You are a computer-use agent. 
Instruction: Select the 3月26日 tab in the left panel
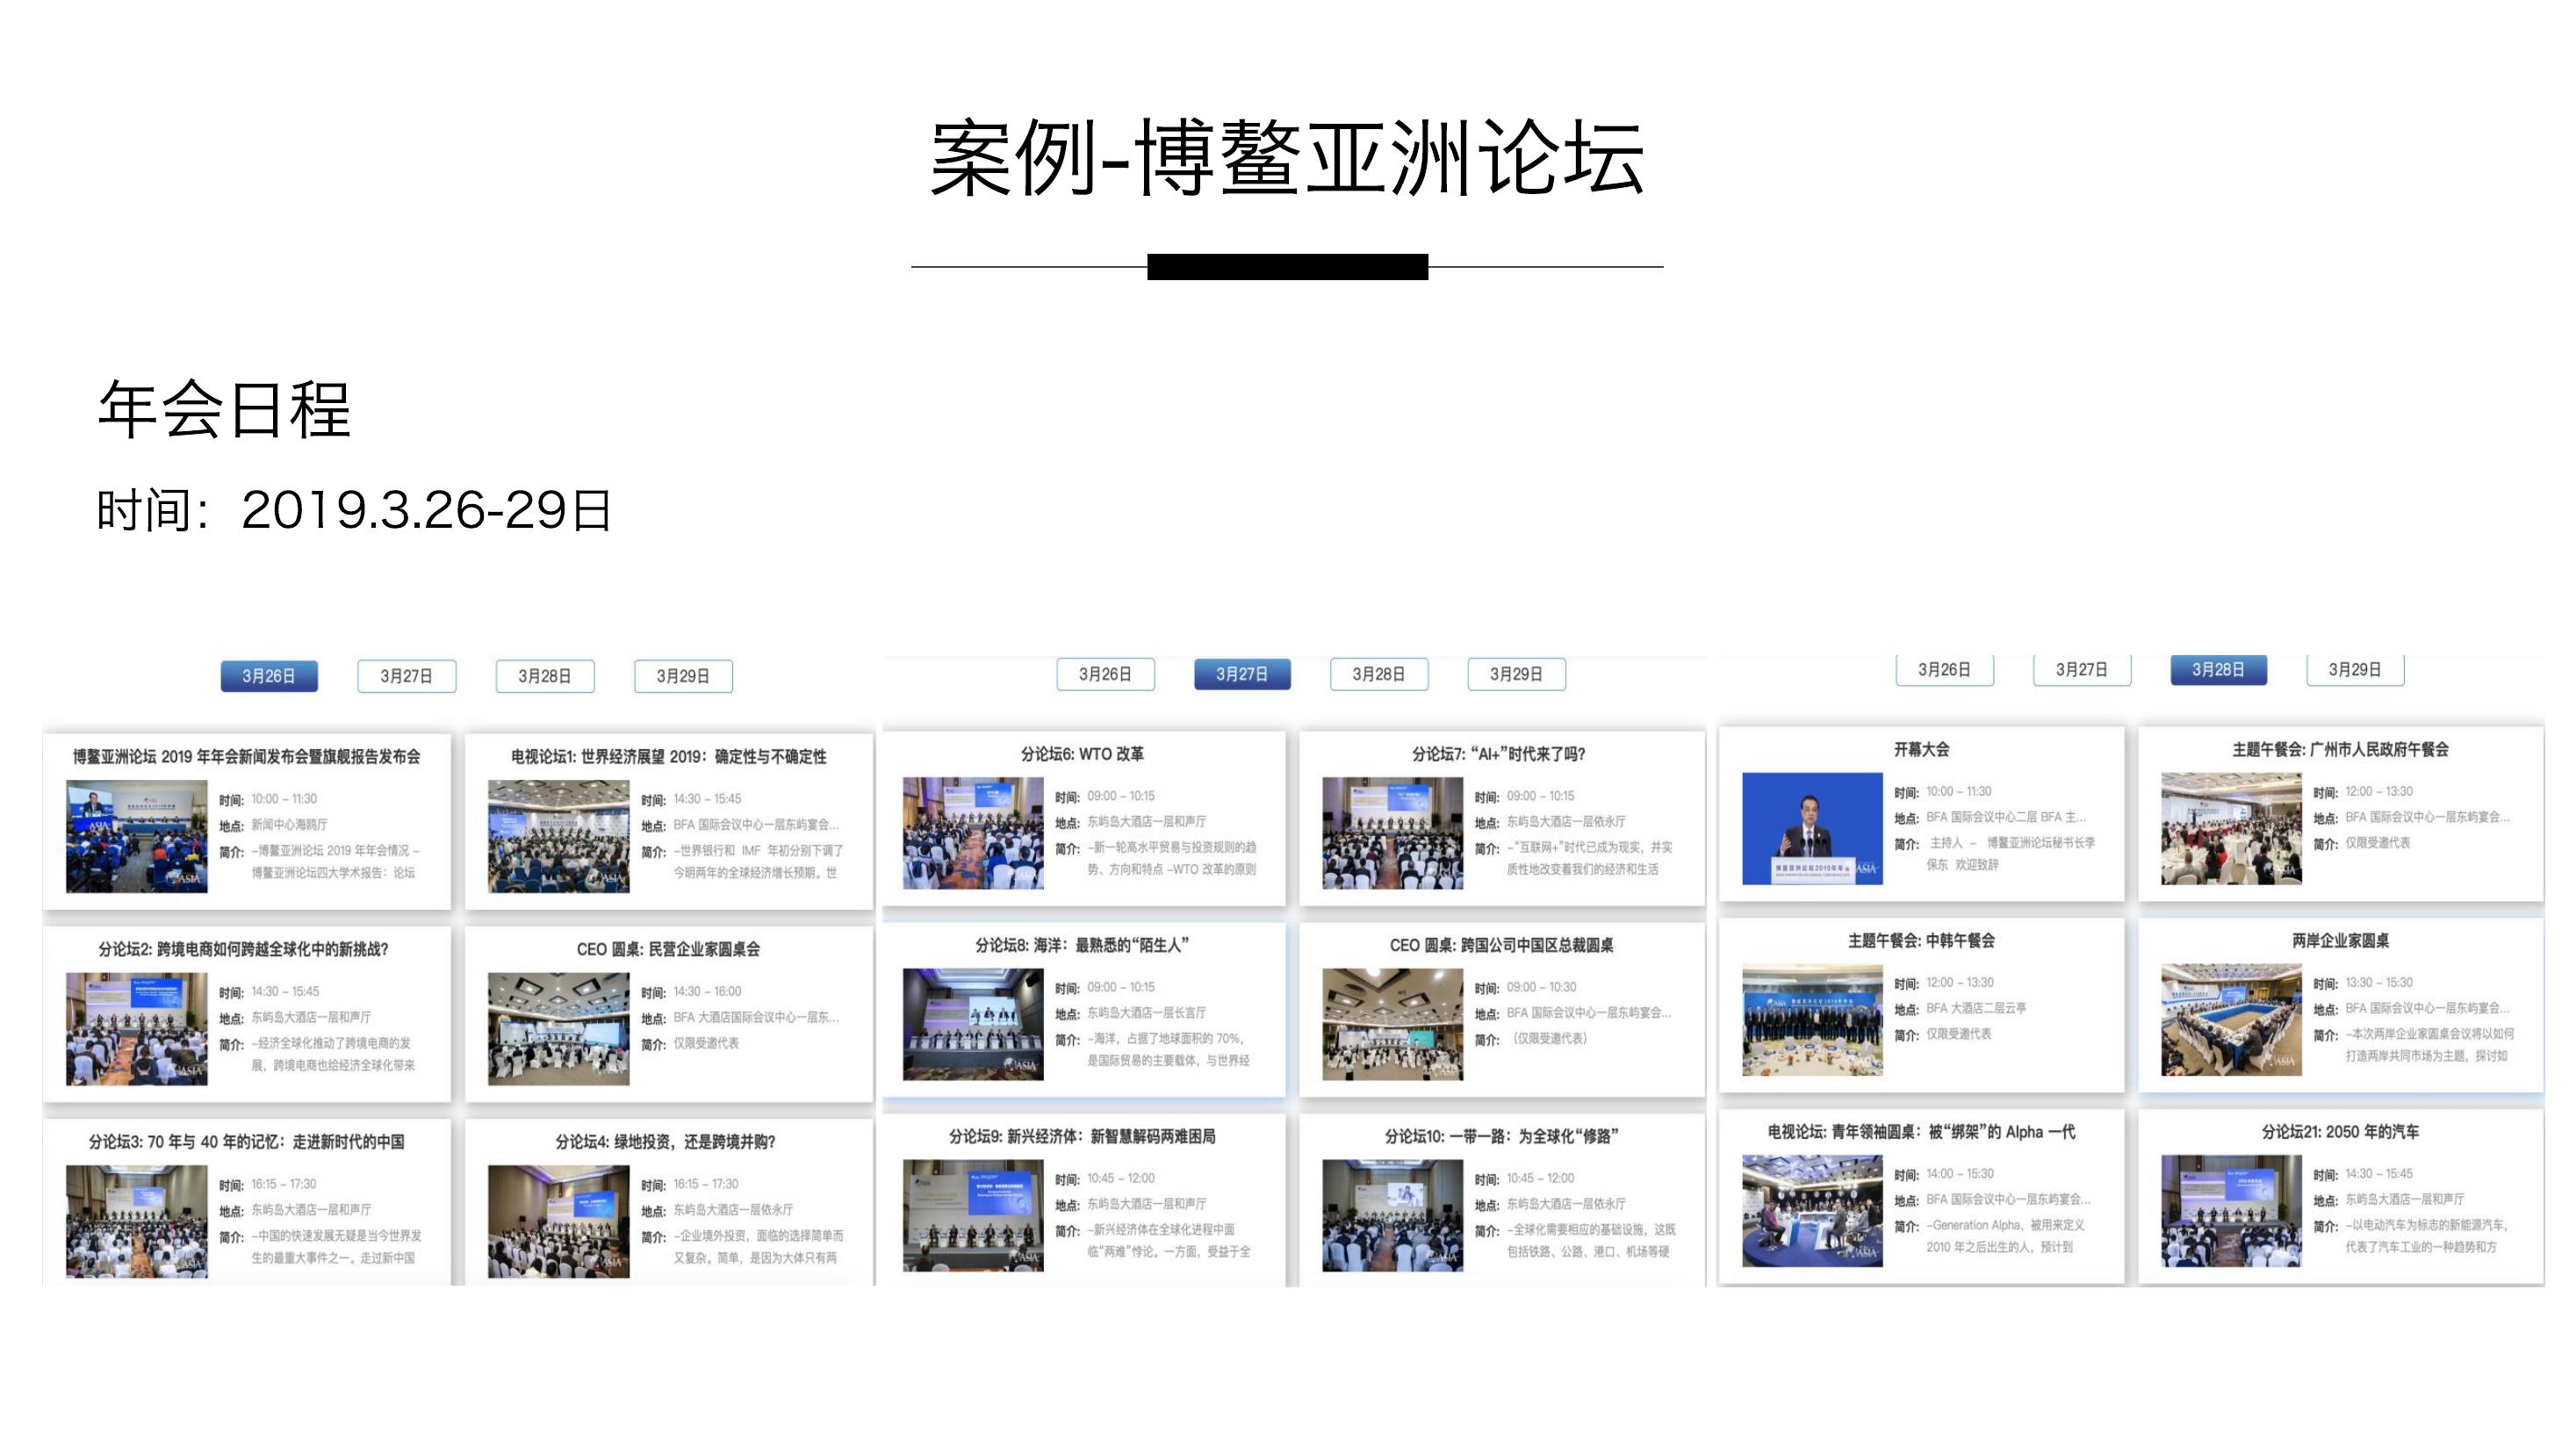(x=269, y=676)
